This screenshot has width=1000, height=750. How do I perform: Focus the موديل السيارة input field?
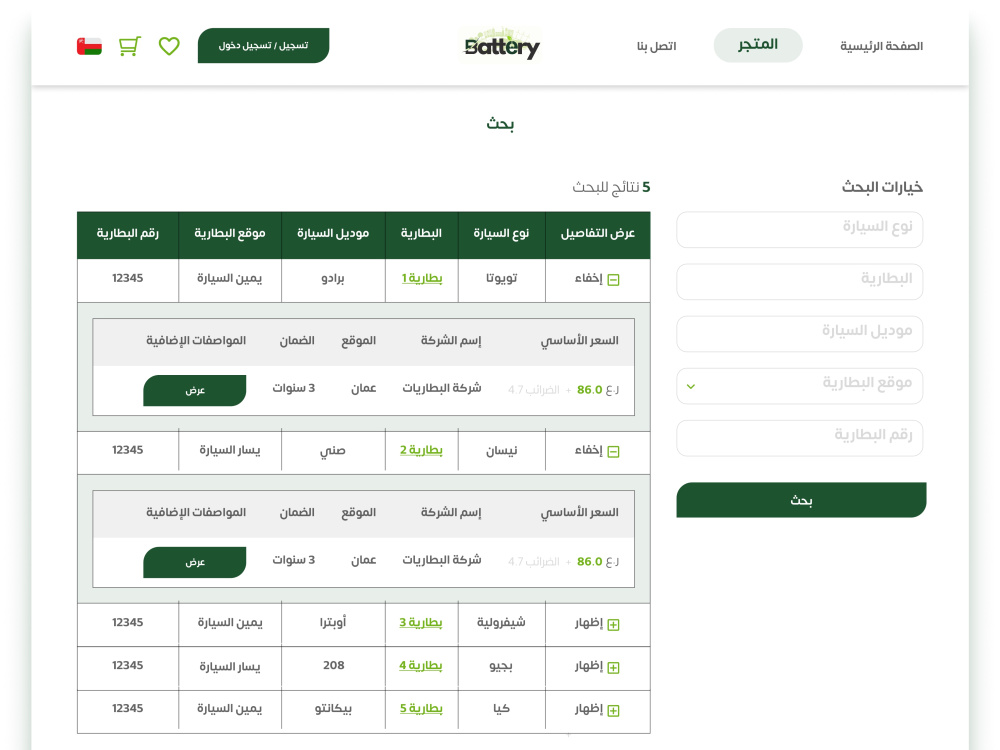point(800,334)
